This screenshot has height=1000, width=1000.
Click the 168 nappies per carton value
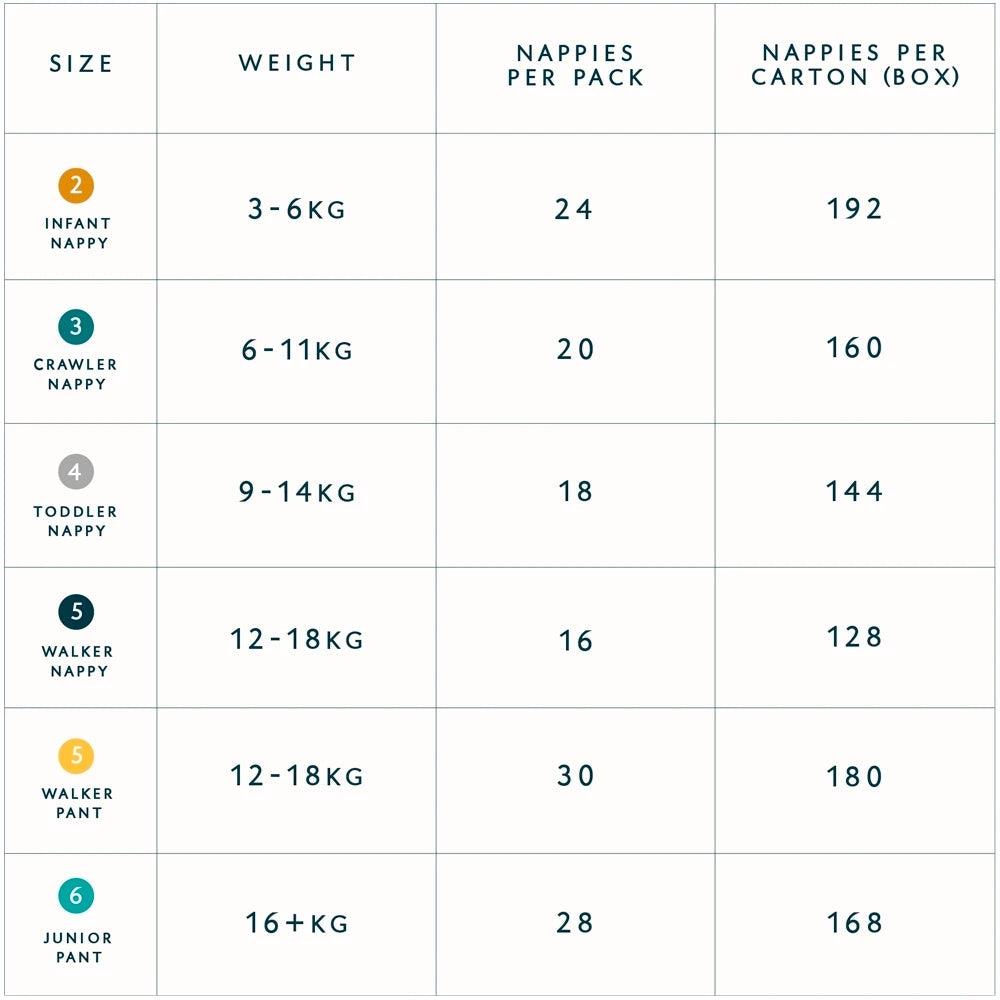coord(855,922)
